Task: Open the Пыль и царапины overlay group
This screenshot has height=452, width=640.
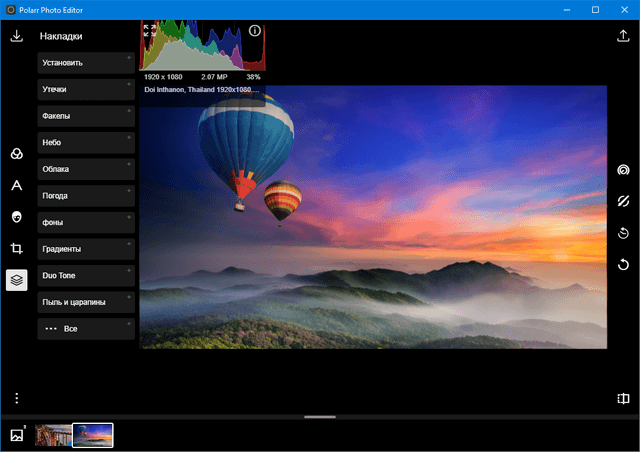Action: (86, 301)
